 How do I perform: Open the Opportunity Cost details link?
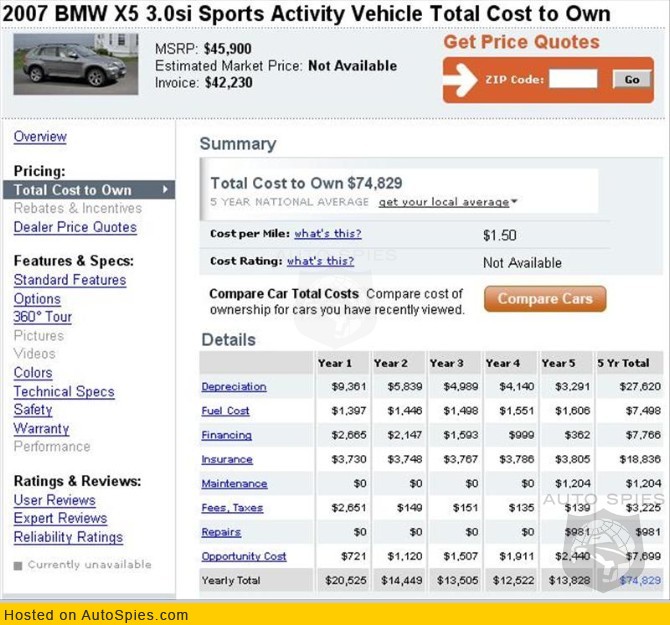point(244,557)
